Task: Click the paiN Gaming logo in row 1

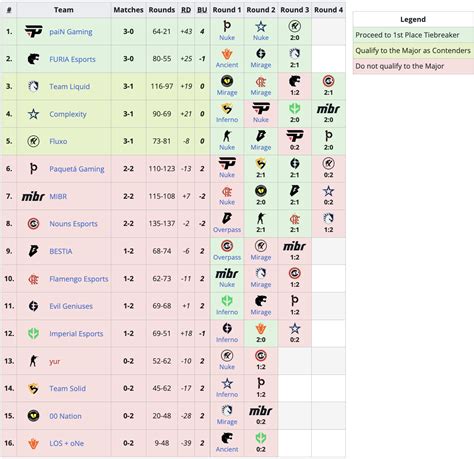Action: coord(33,32)
